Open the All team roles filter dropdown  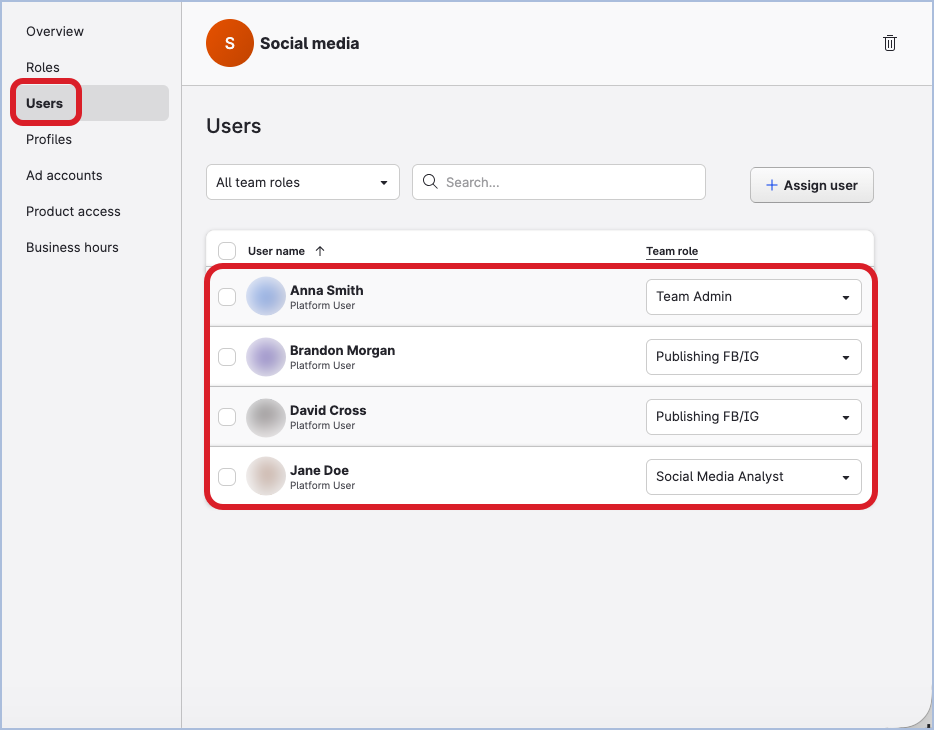302,182
